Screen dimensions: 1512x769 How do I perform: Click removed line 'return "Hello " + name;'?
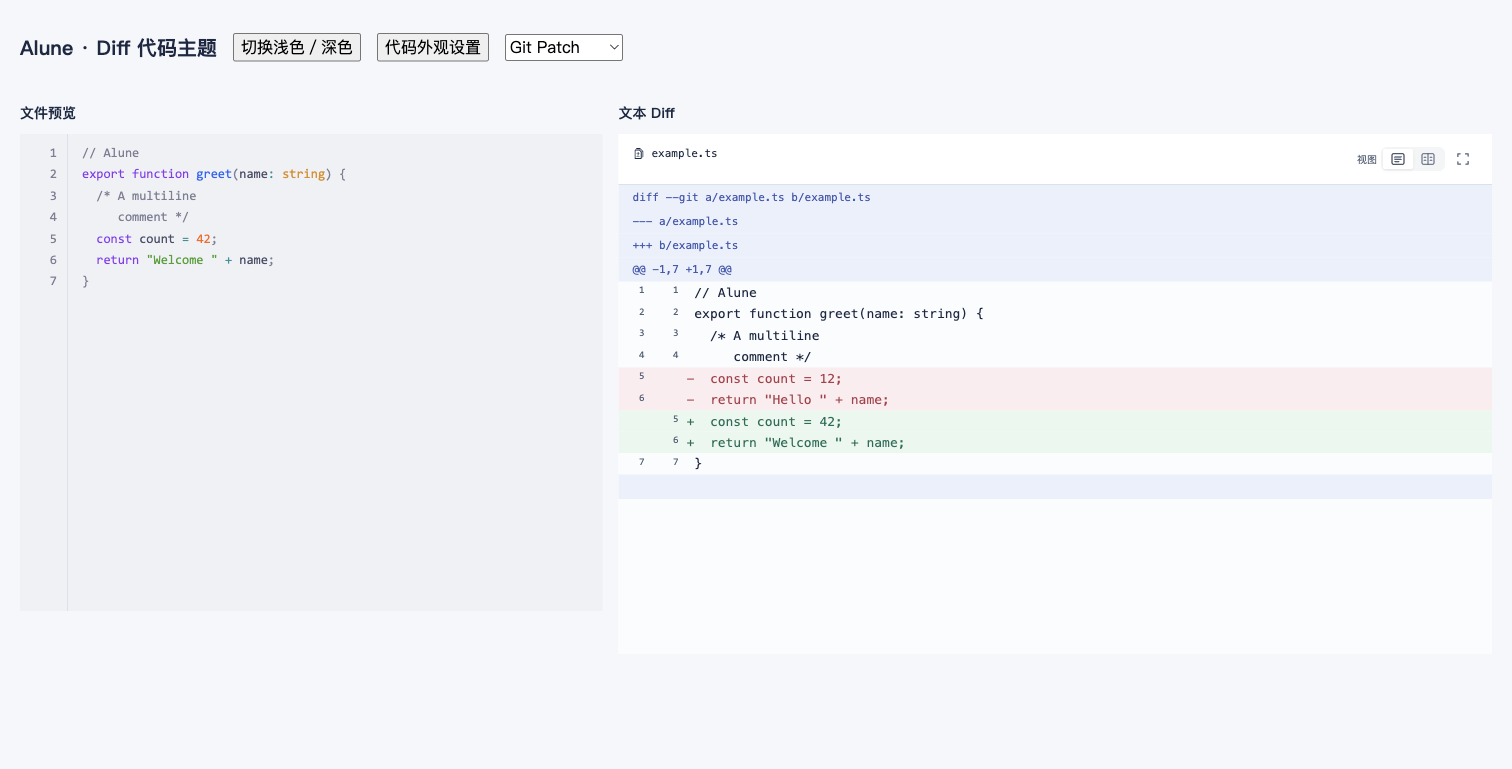pos(1055,399)
